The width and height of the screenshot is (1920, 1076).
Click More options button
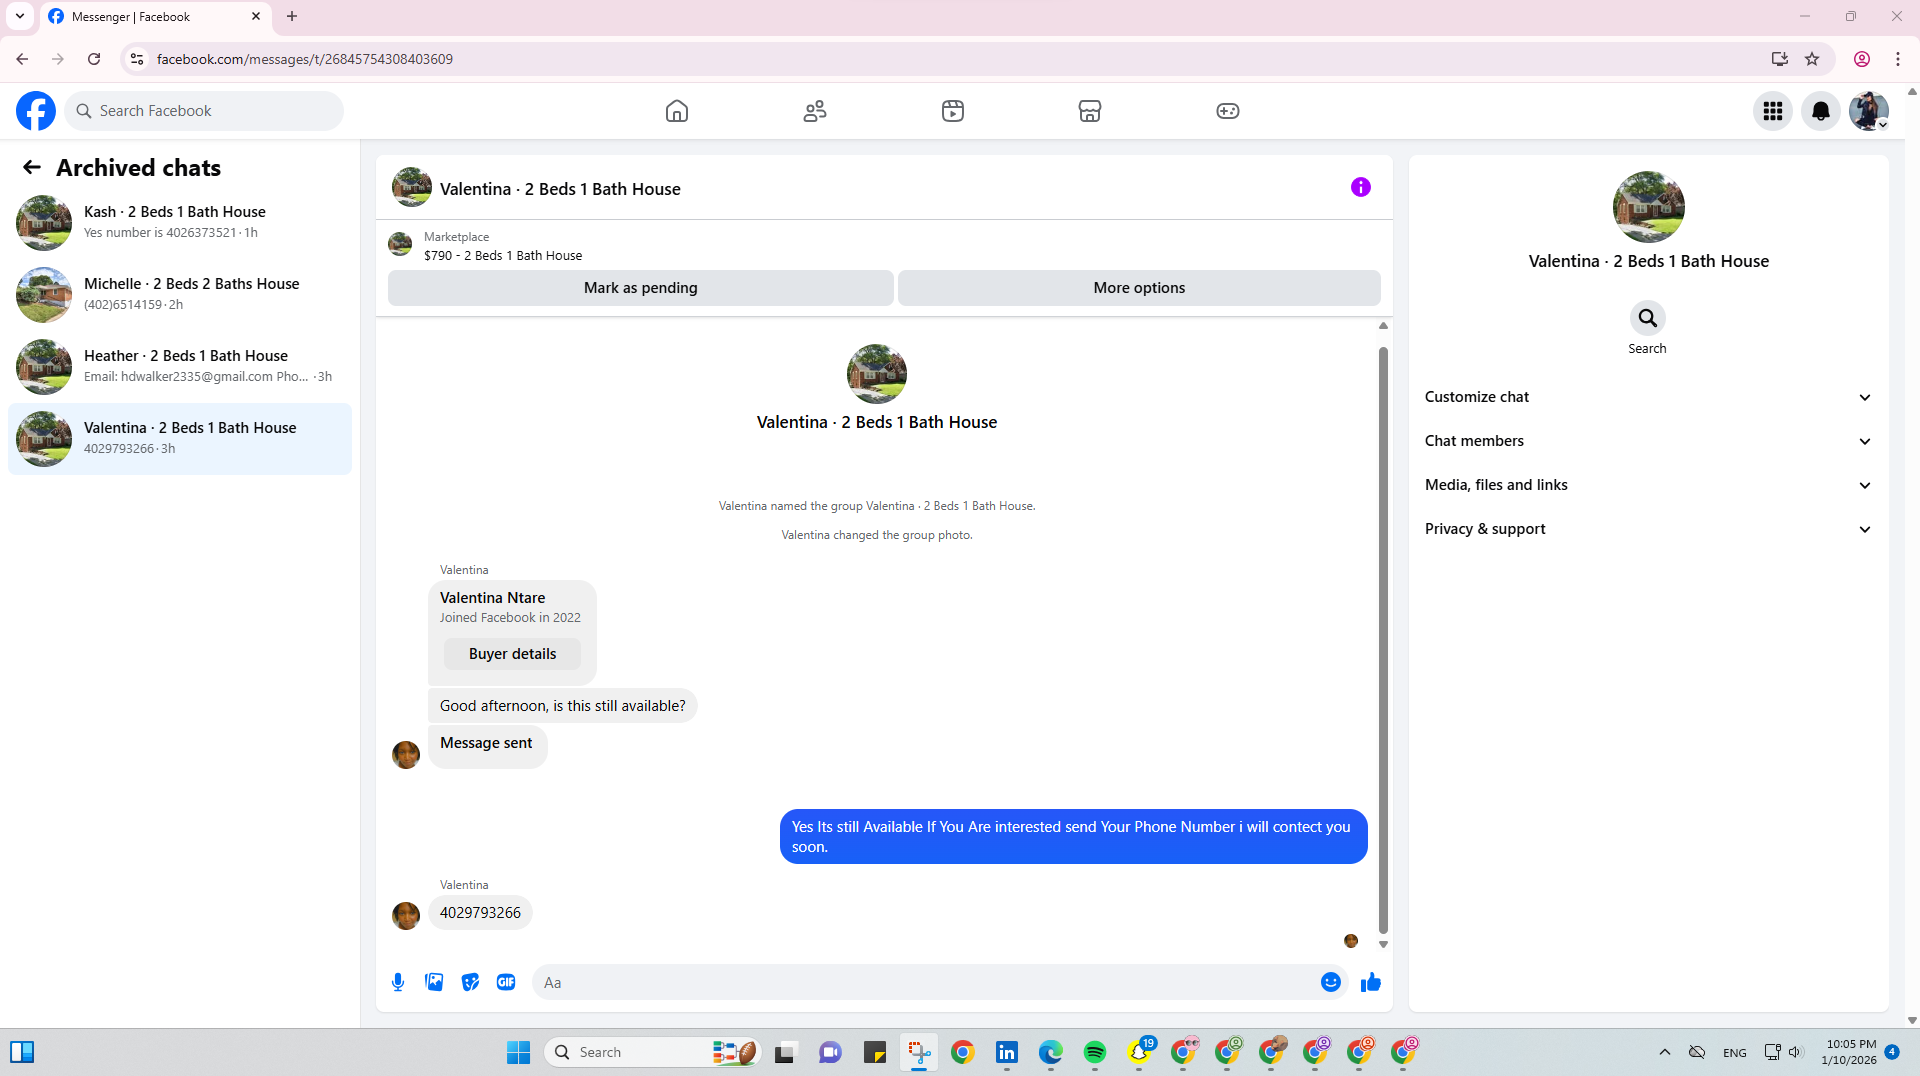point(1139,288)
